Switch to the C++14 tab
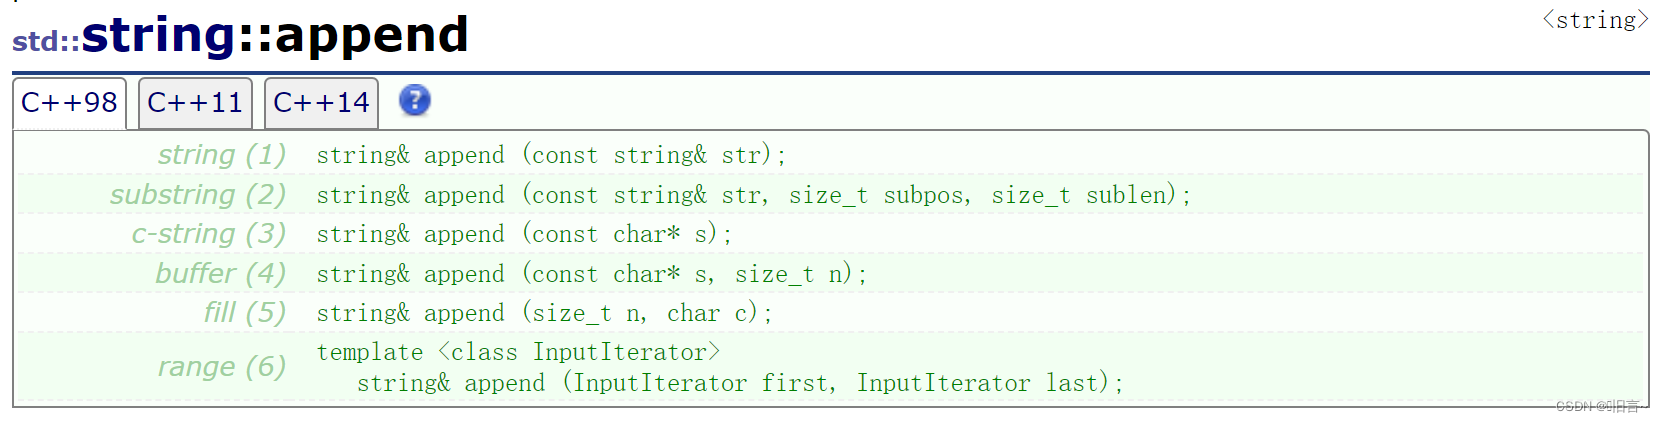Viewport: 1663px width, 422px height. pyautogui.click(x=321, y=103)
